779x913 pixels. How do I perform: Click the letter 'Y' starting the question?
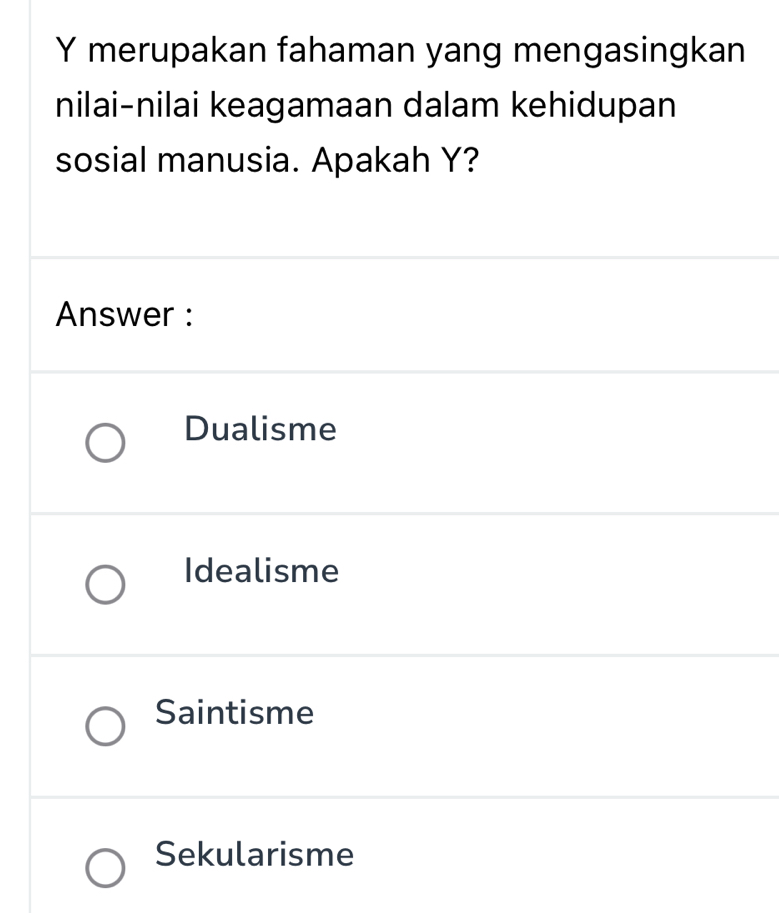[67, 48]
